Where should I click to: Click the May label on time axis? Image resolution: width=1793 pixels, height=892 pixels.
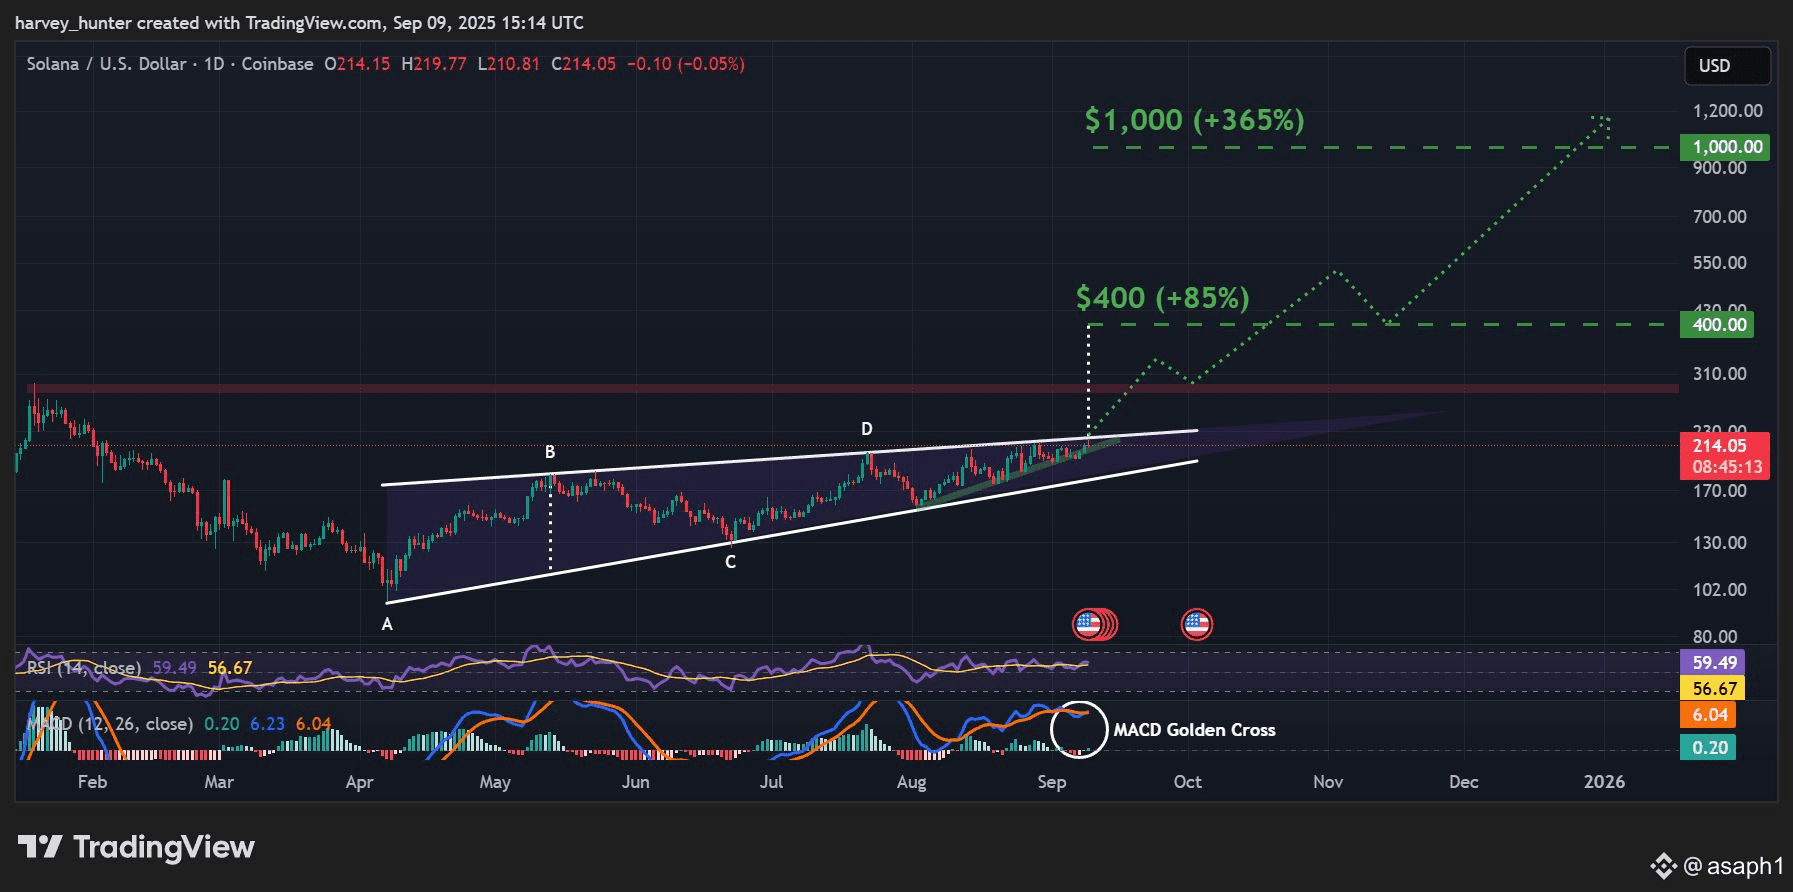tap(495, 782)
